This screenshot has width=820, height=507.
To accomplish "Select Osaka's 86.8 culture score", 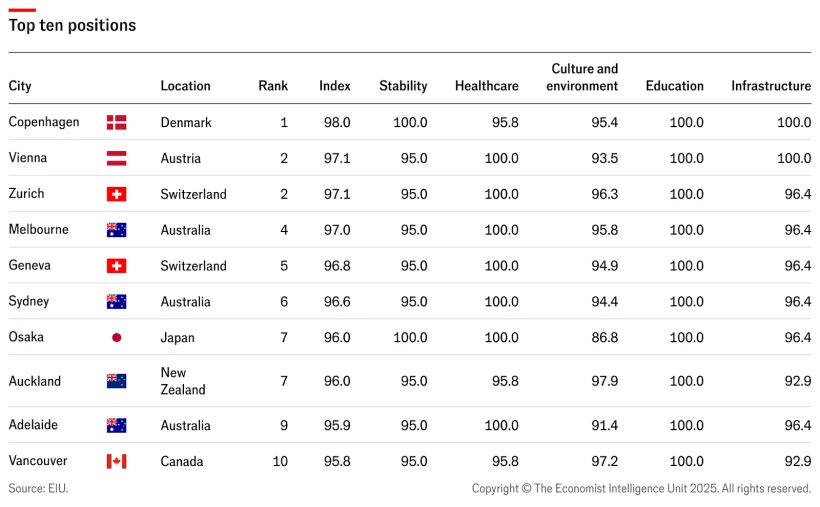I will click(x=604, y=338).
